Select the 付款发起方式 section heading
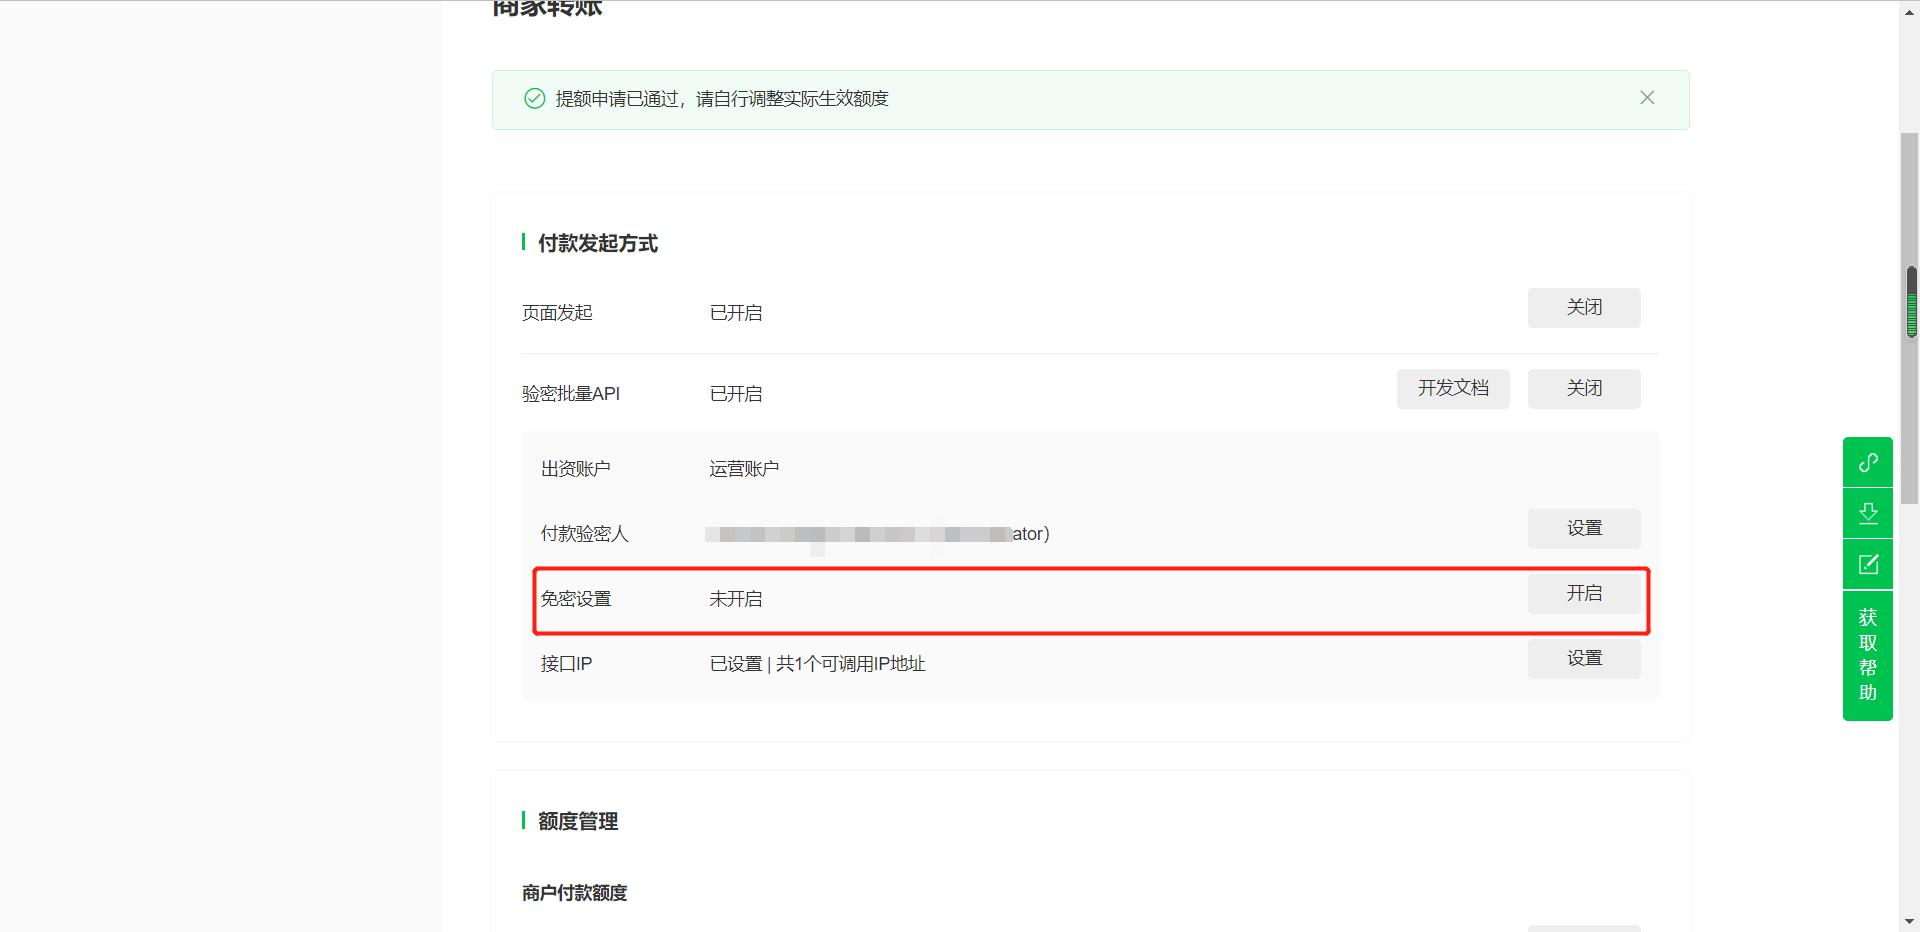1920x932 pixels. pyautogui.click(x=597, y=244)
